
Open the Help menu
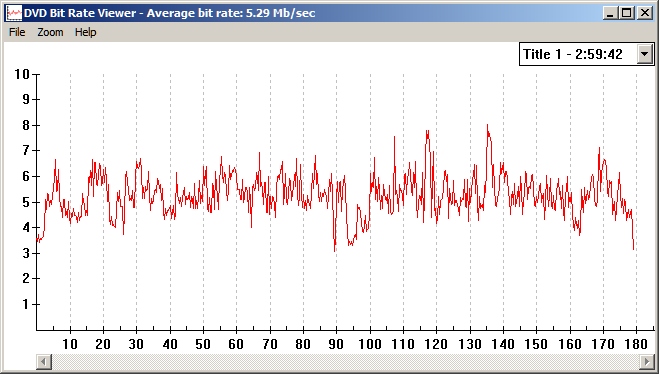pos(86,32)
